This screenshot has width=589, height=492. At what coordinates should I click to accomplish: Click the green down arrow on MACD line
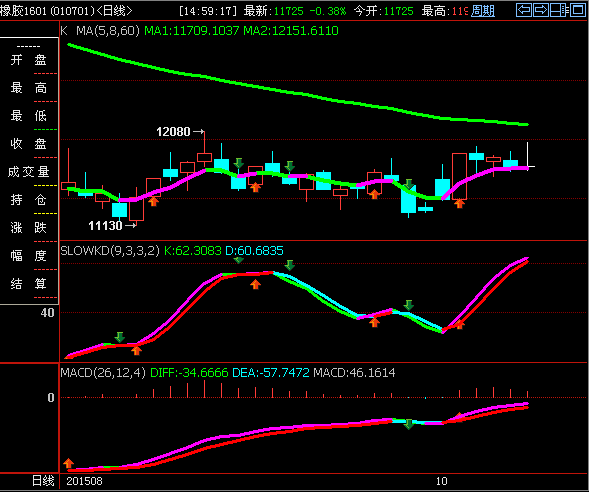pyautogui.click(x=409, y=424)
